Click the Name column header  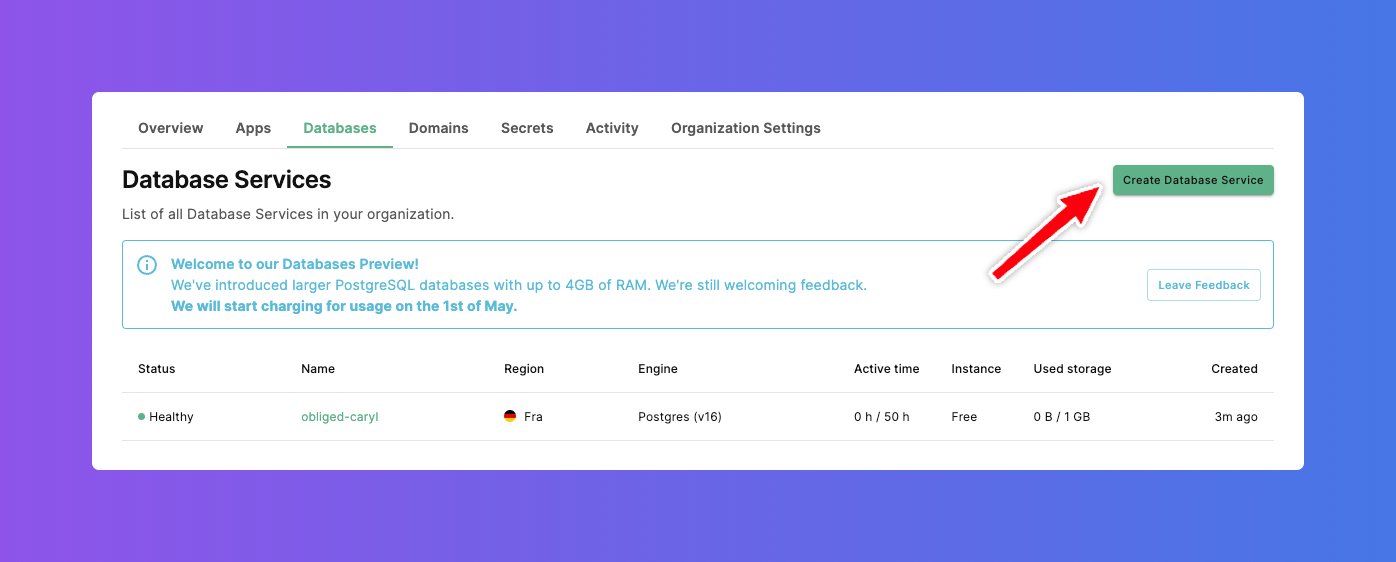pos(318,369)
